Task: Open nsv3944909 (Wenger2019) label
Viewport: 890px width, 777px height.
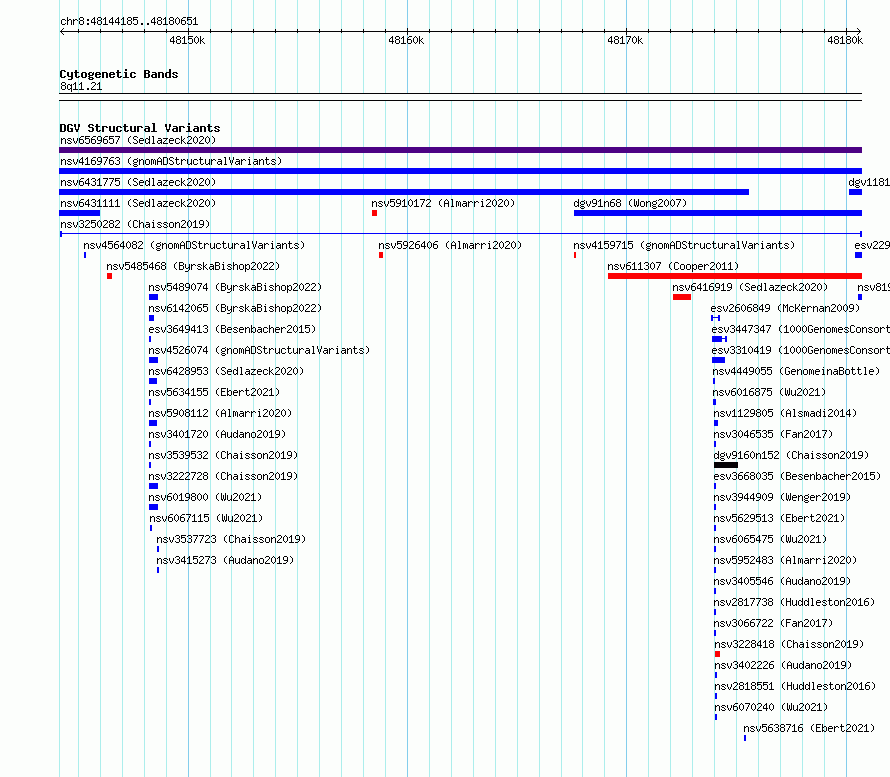Action: (782, 497)
